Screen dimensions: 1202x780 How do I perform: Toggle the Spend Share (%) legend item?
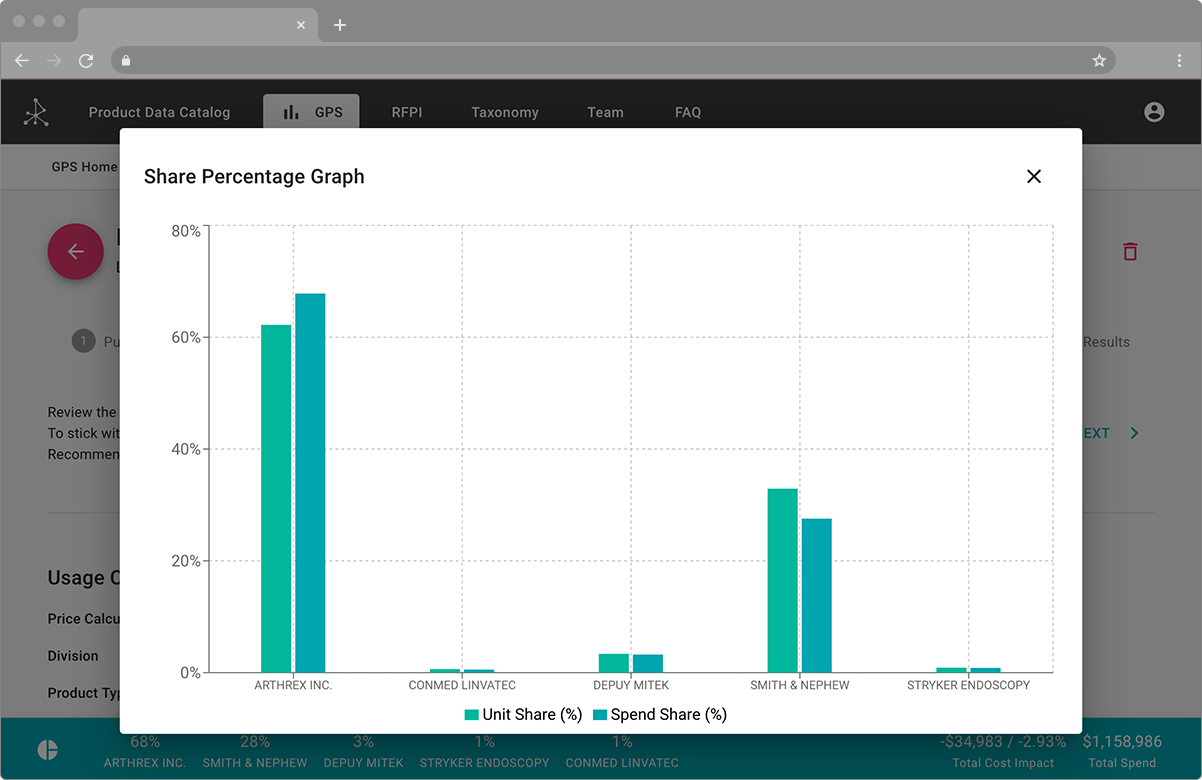tap(660, 714)
